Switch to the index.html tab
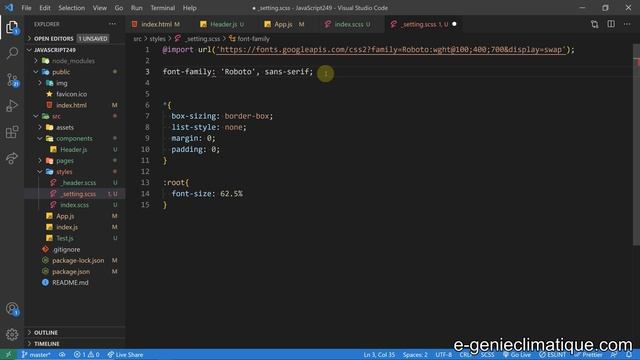 pyautogui.click(x=156, y=24)
